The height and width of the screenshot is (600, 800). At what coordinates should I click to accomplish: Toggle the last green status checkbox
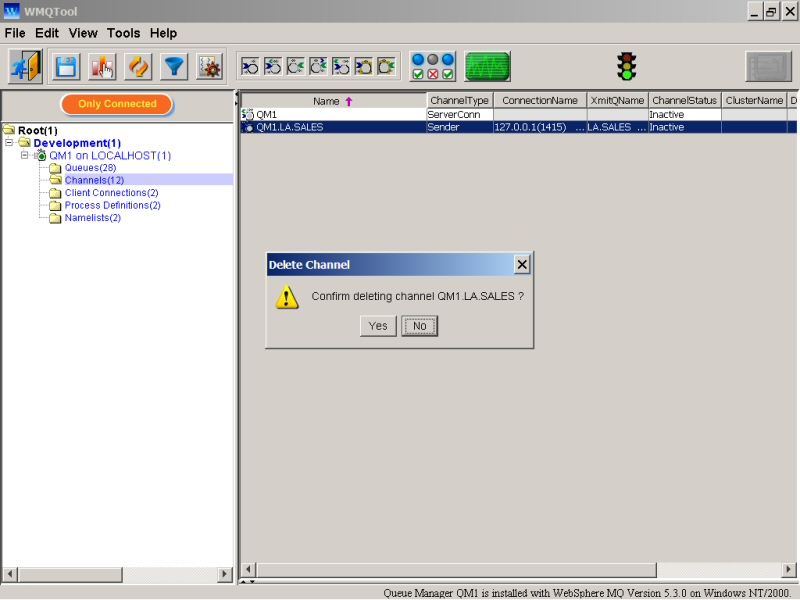click(447, 74)
